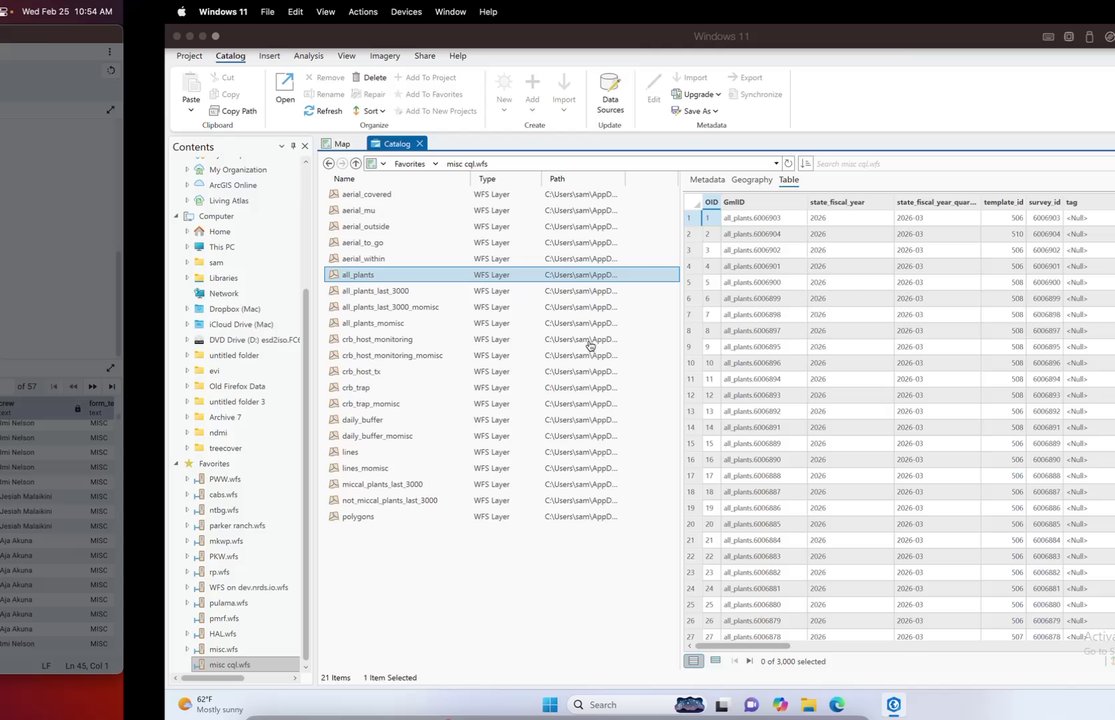This screenshot has width=1115, height=720.
Task: Click the Synchronize metadata tool
Action: [x=754, y=94]
